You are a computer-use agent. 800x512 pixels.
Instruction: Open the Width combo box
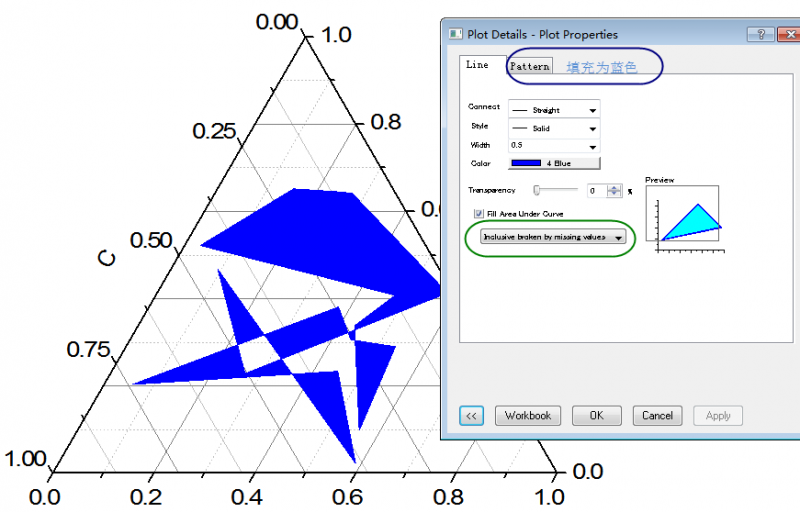(554, 145)
